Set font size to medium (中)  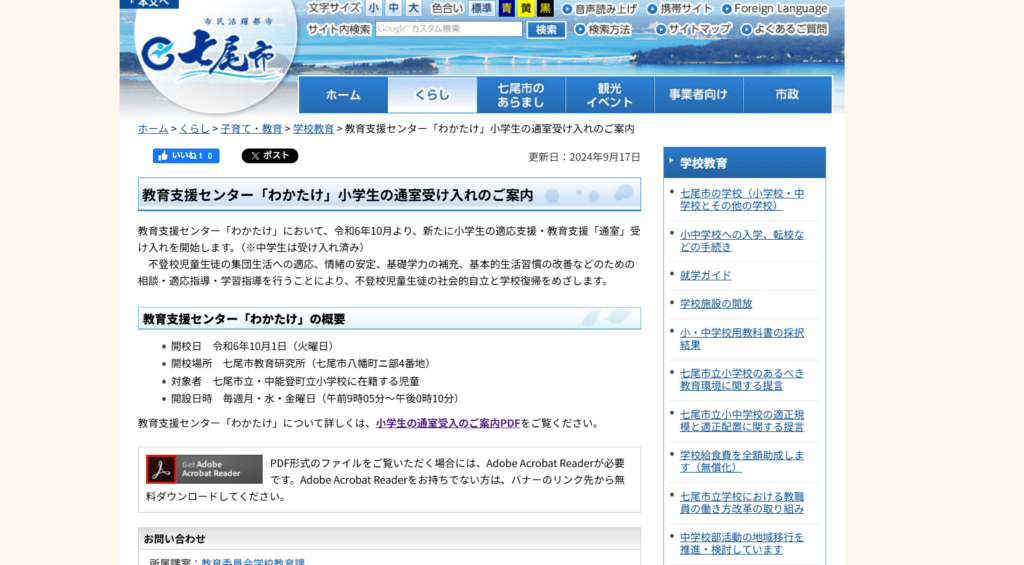pos(393,8)
